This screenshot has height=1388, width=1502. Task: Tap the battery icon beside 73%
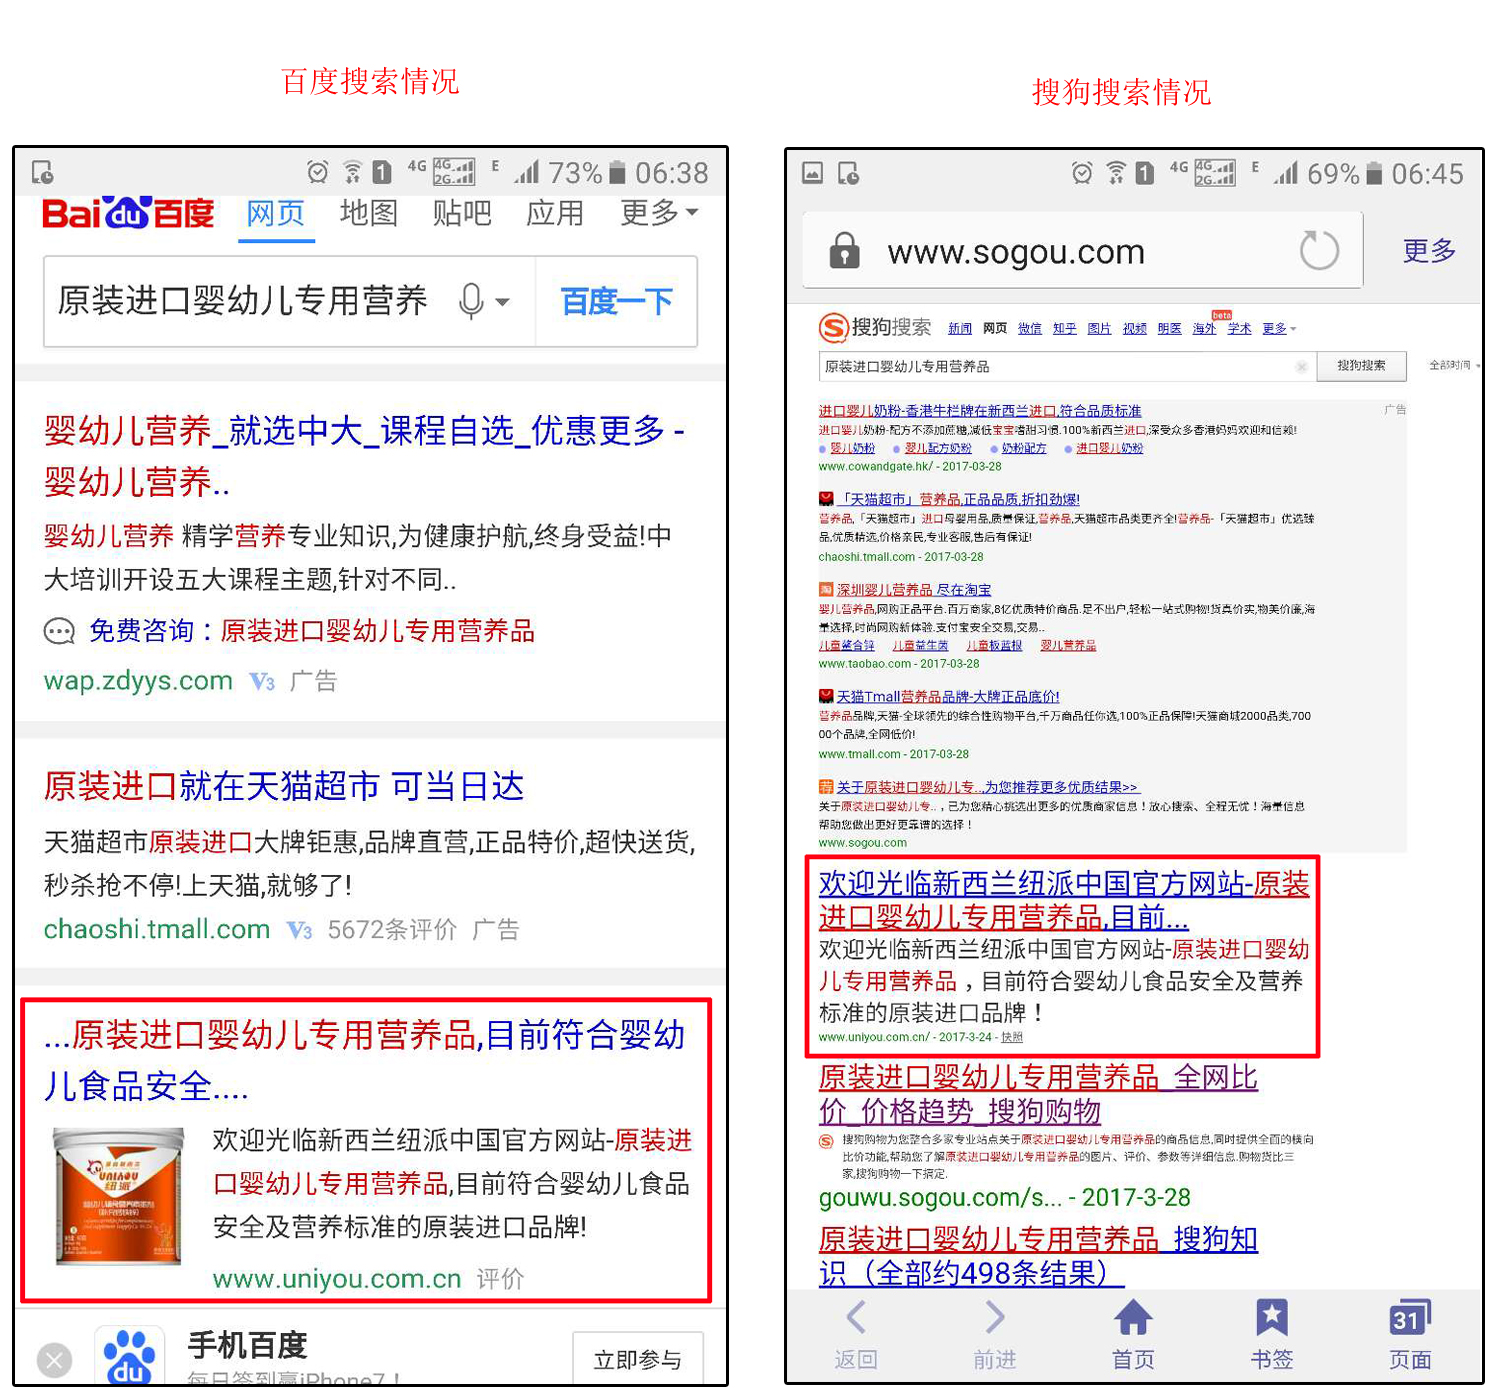(x=617, y=173)
